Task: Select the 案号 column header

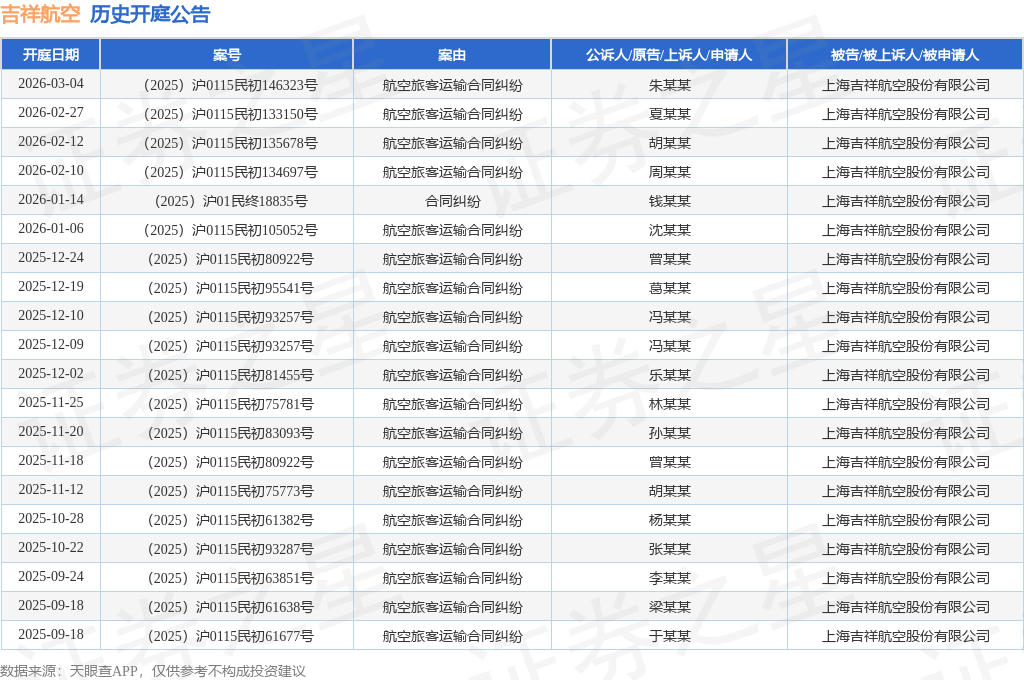Action: [x=227, y=55]
